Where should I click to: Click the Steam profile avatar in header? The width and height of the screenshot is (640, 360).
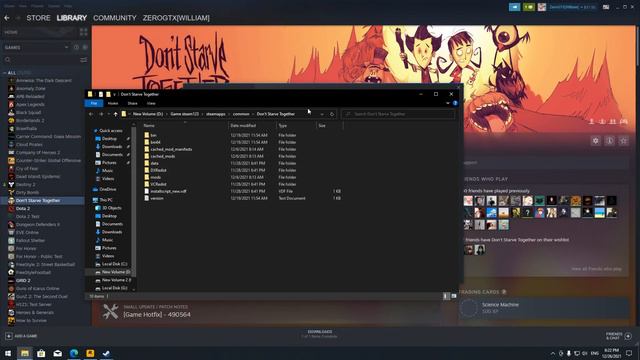pyautogui.click(x=542, y=7)
